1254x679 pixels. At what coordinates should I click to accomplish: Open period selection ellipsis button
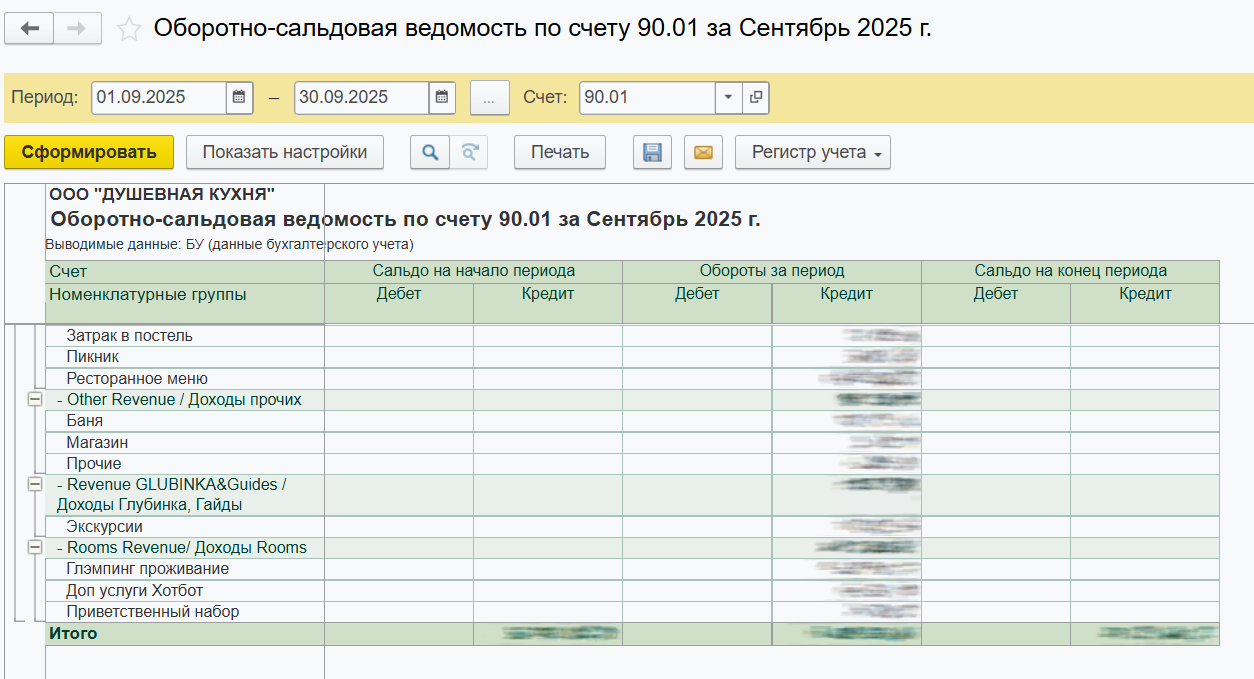click(x=489, y=97)
